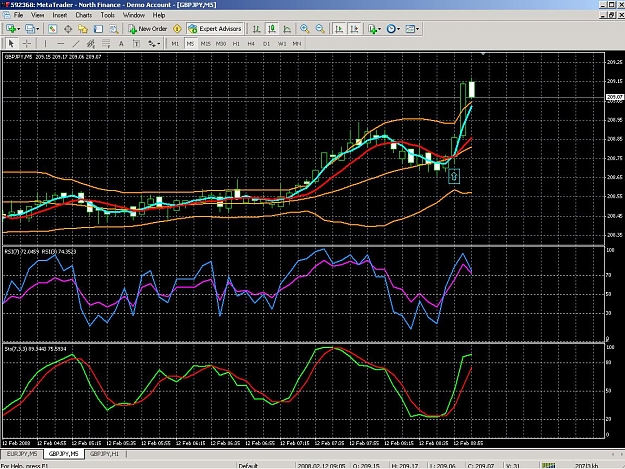Switch chart to line chart type
625x469 pixels.
[287, 29]
